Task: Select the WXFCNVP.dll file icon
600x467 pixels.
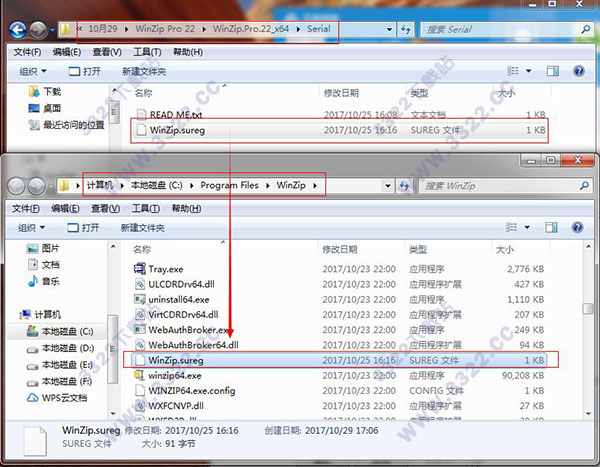Action: (x=140, y=406)
